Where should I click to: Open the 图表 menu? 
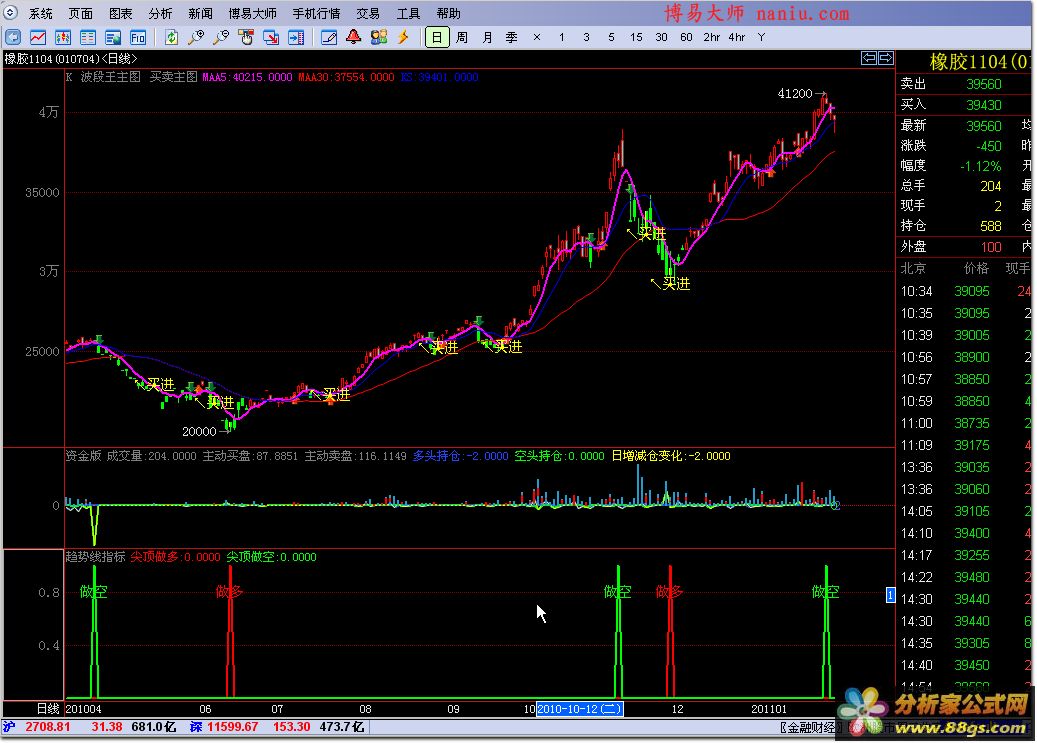120,13
